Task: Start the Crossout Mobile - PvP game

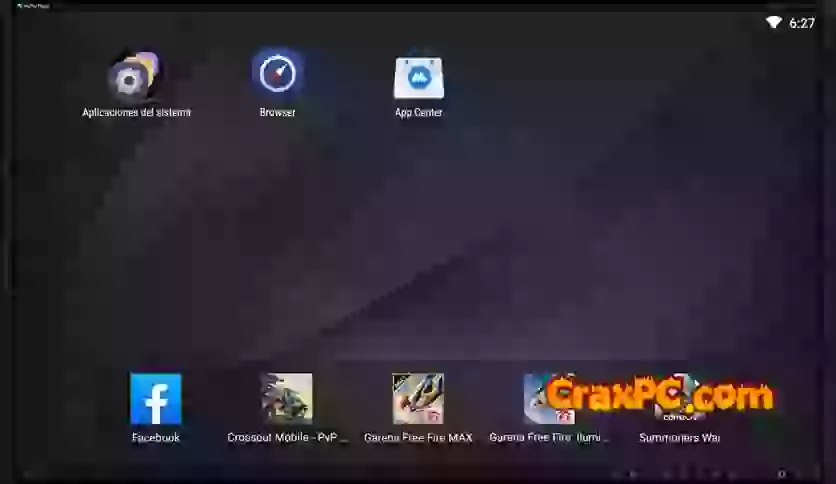Action: tap(286, 399)
